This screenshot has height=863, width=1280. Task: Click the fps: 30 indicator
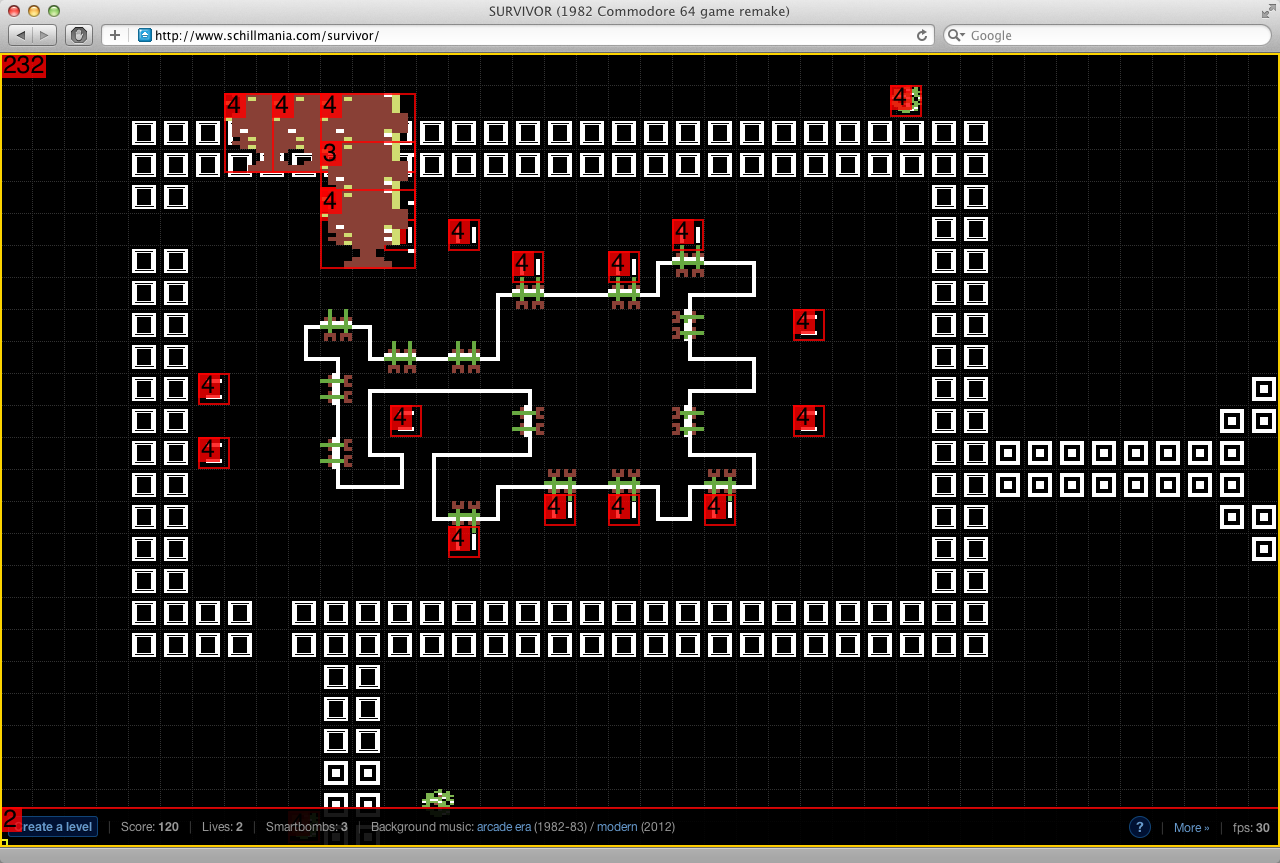[1251, 828]
